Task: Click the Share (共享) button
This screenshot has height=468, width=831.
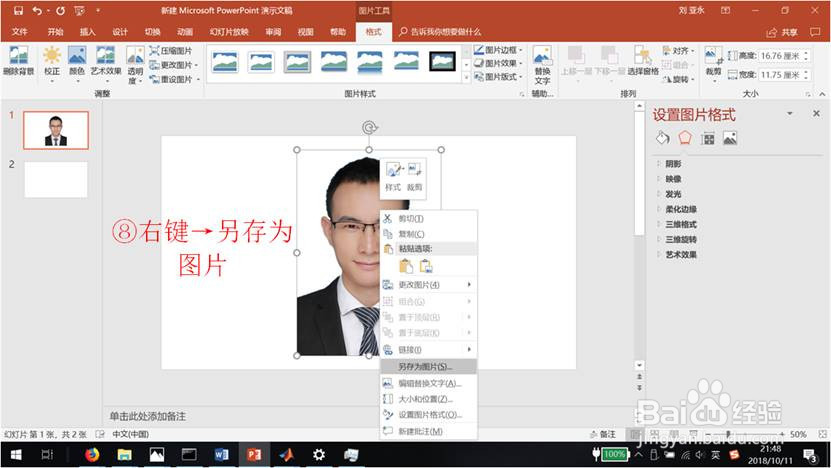Action: pyautogui.click(x=782, y=32)
